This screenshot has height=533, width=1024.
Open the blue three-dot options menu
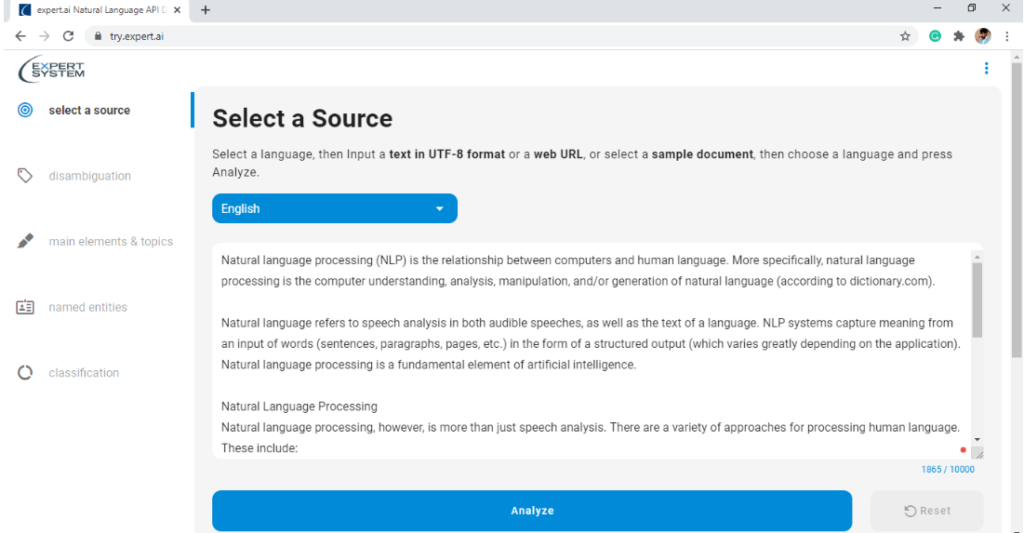986,68
